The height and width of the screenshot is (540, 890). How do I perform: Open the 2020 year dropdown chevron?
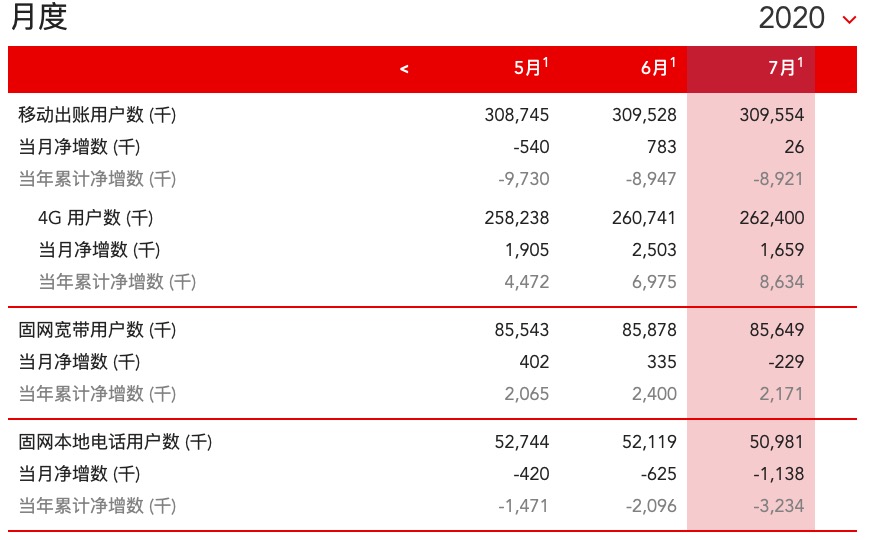coord(849,19)
